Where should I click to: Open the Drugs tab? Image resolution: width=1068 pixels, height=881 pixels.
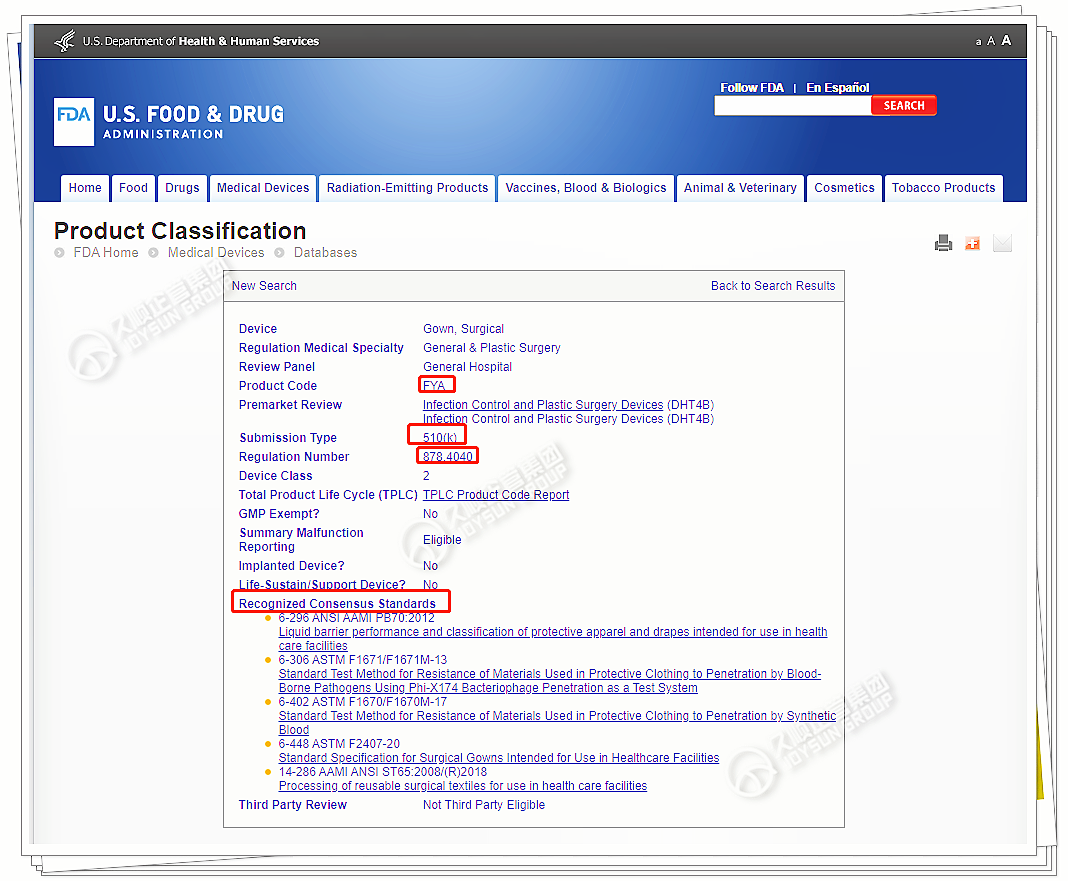[x=183, y=188]
